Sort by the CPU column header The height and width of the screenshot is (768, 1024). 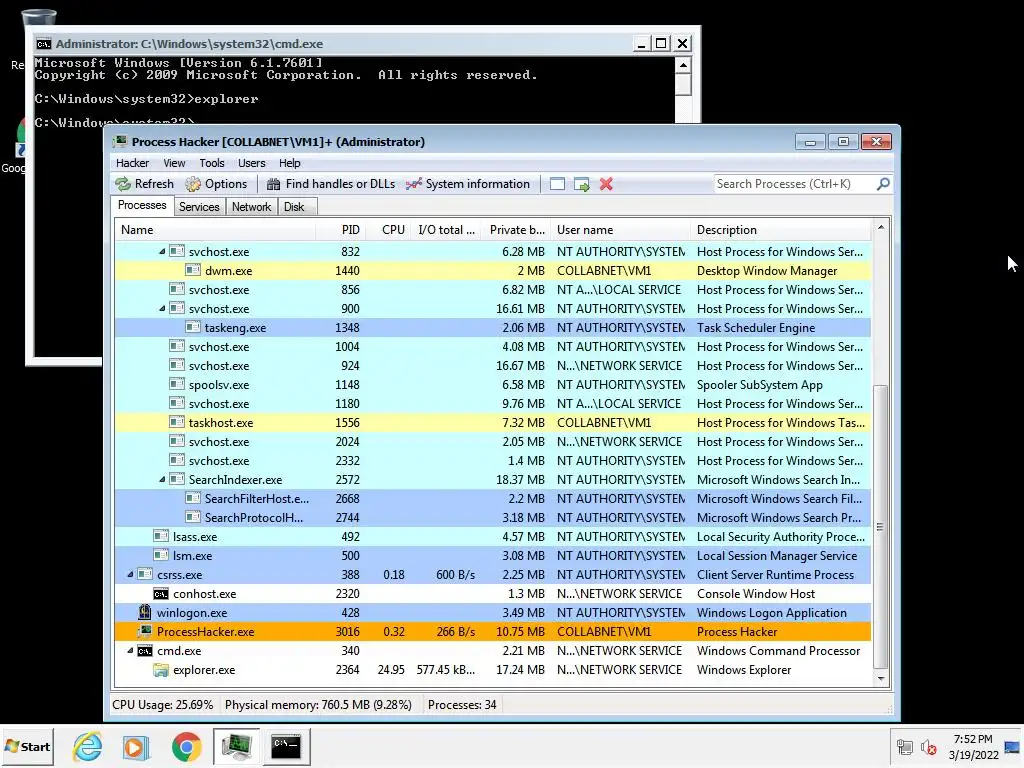pyautogui.click(x=387, y=230)
